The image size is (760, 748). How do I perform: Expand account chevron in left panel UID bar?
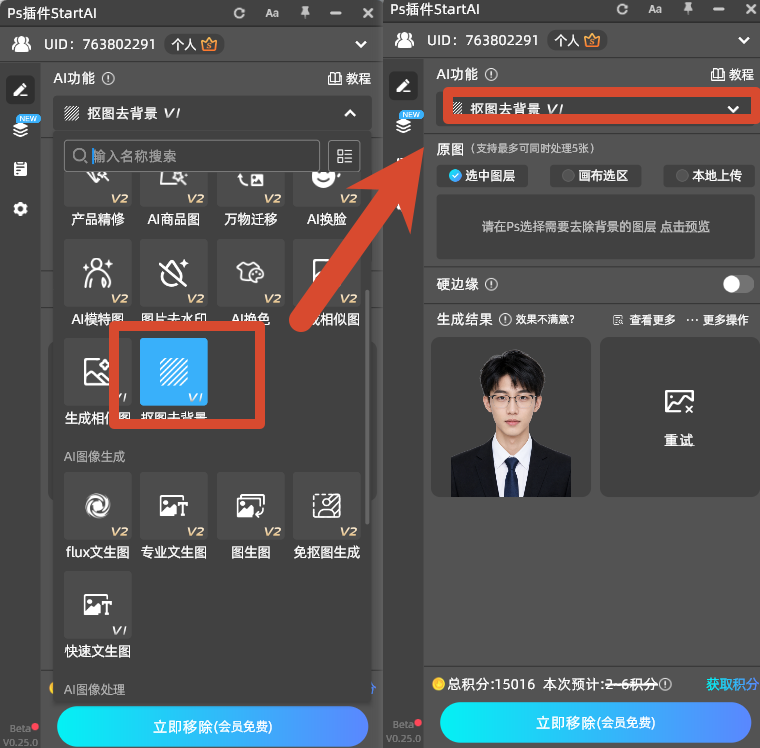click(x=361, y=44)
